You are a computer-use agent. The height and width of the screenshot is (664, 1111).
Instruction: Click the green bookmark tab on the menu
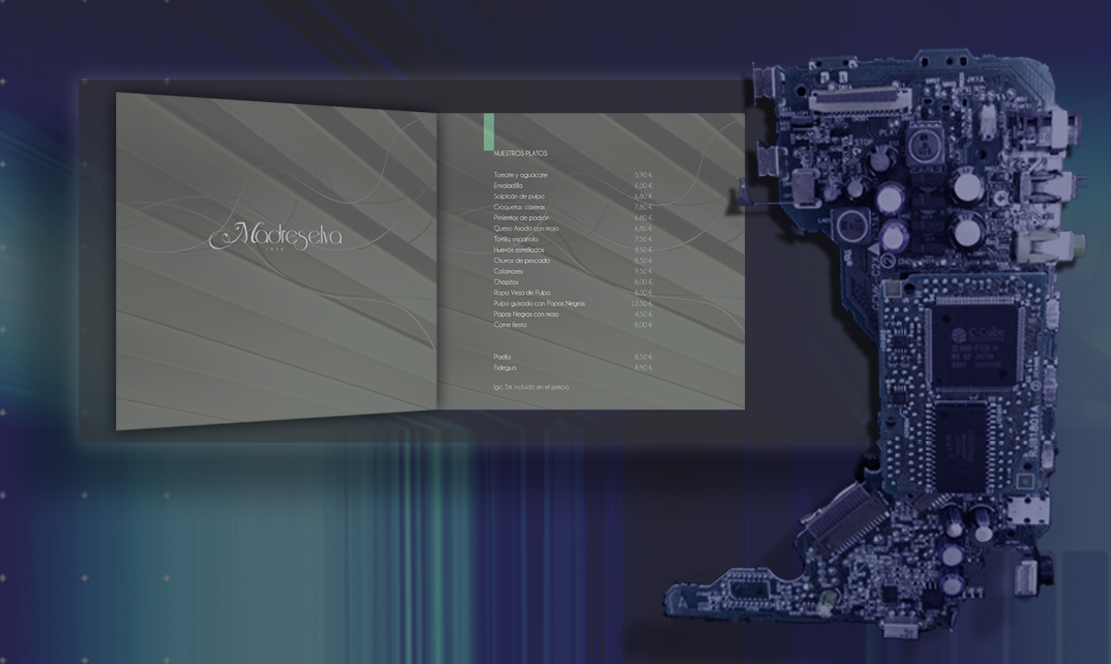489,131
